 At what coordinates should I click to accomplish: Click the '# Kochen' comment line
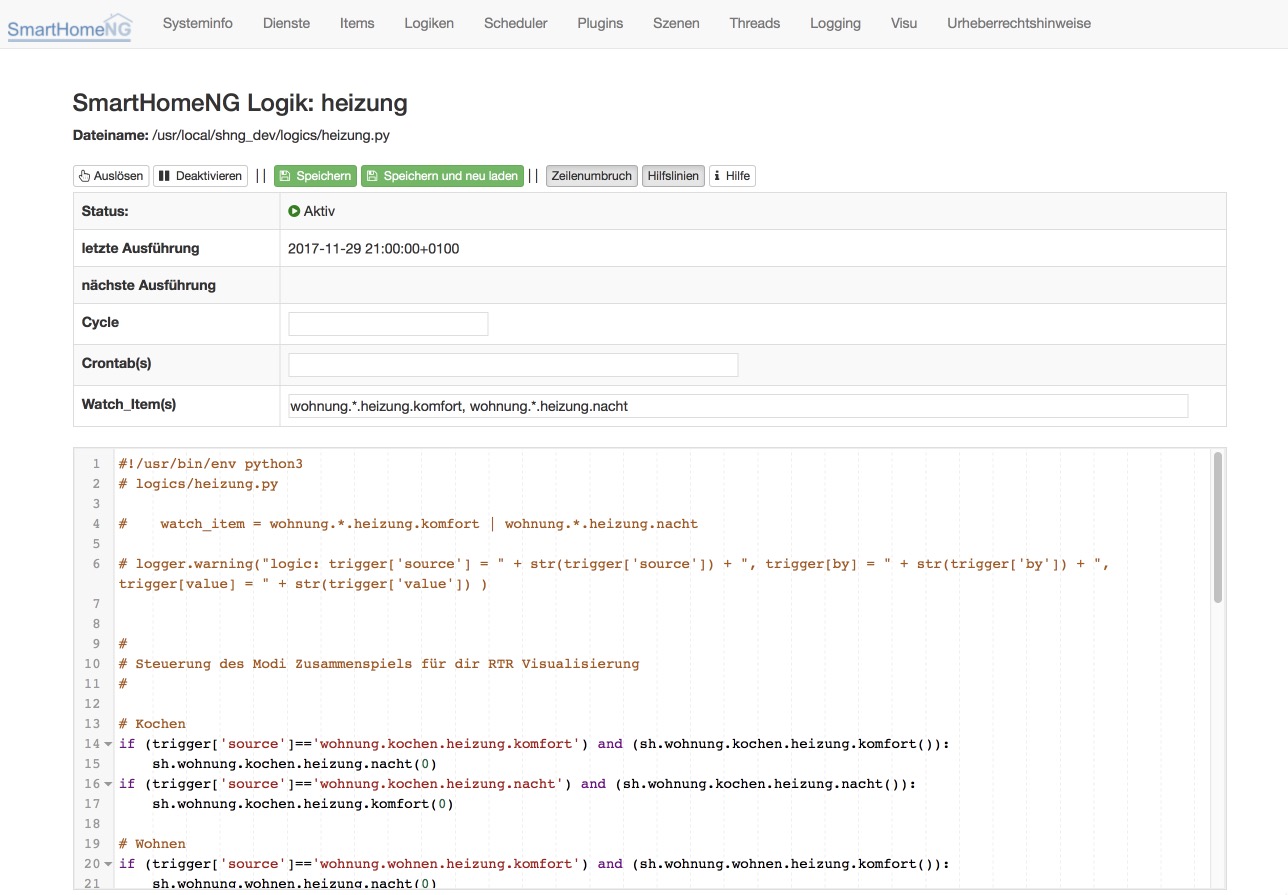point(152,724)
